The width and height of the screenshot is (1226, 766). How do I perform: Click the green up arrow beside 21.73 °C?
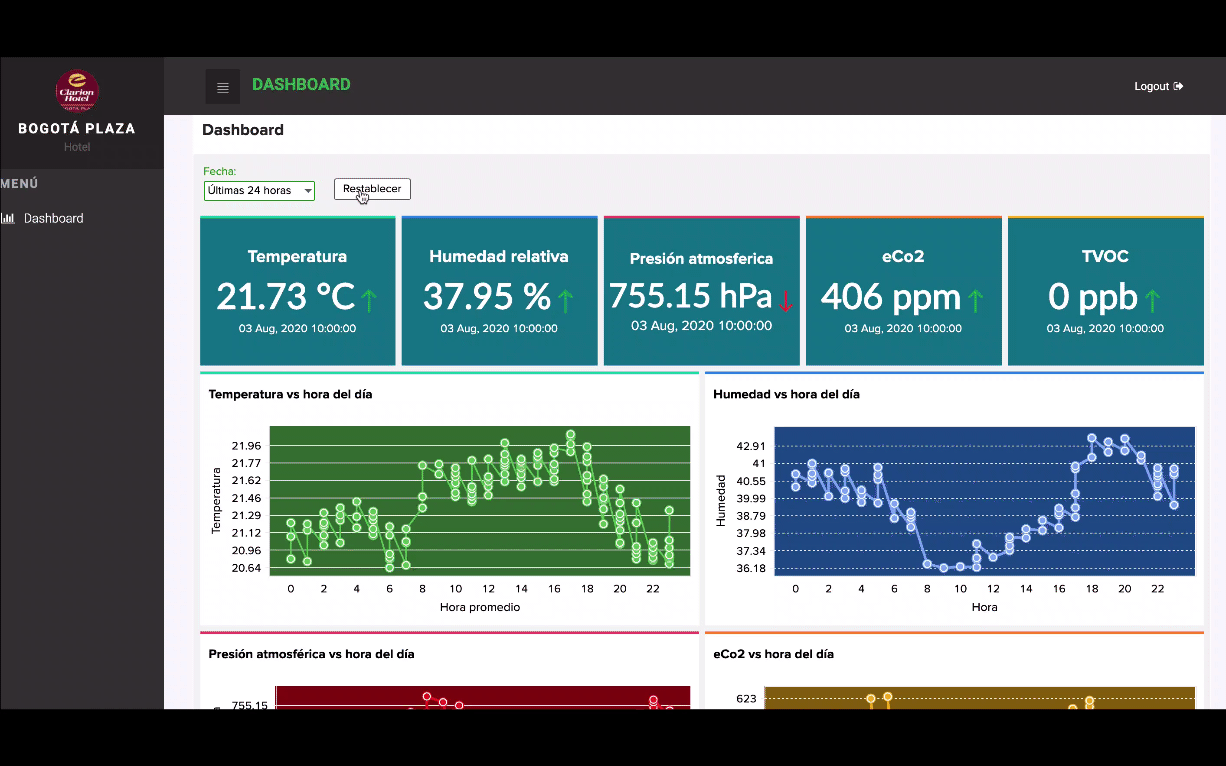pos(369,299)
